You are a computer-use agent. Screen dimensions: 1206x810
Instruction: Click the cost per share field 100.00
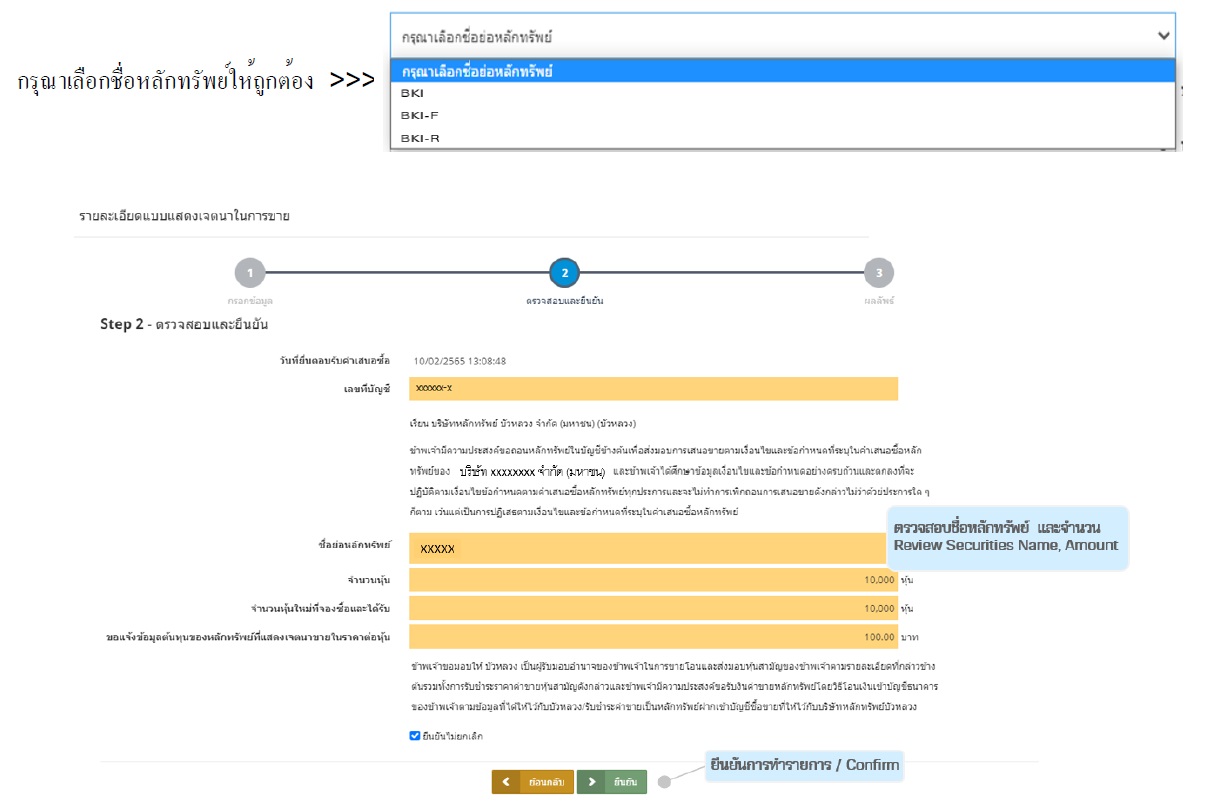653,636
